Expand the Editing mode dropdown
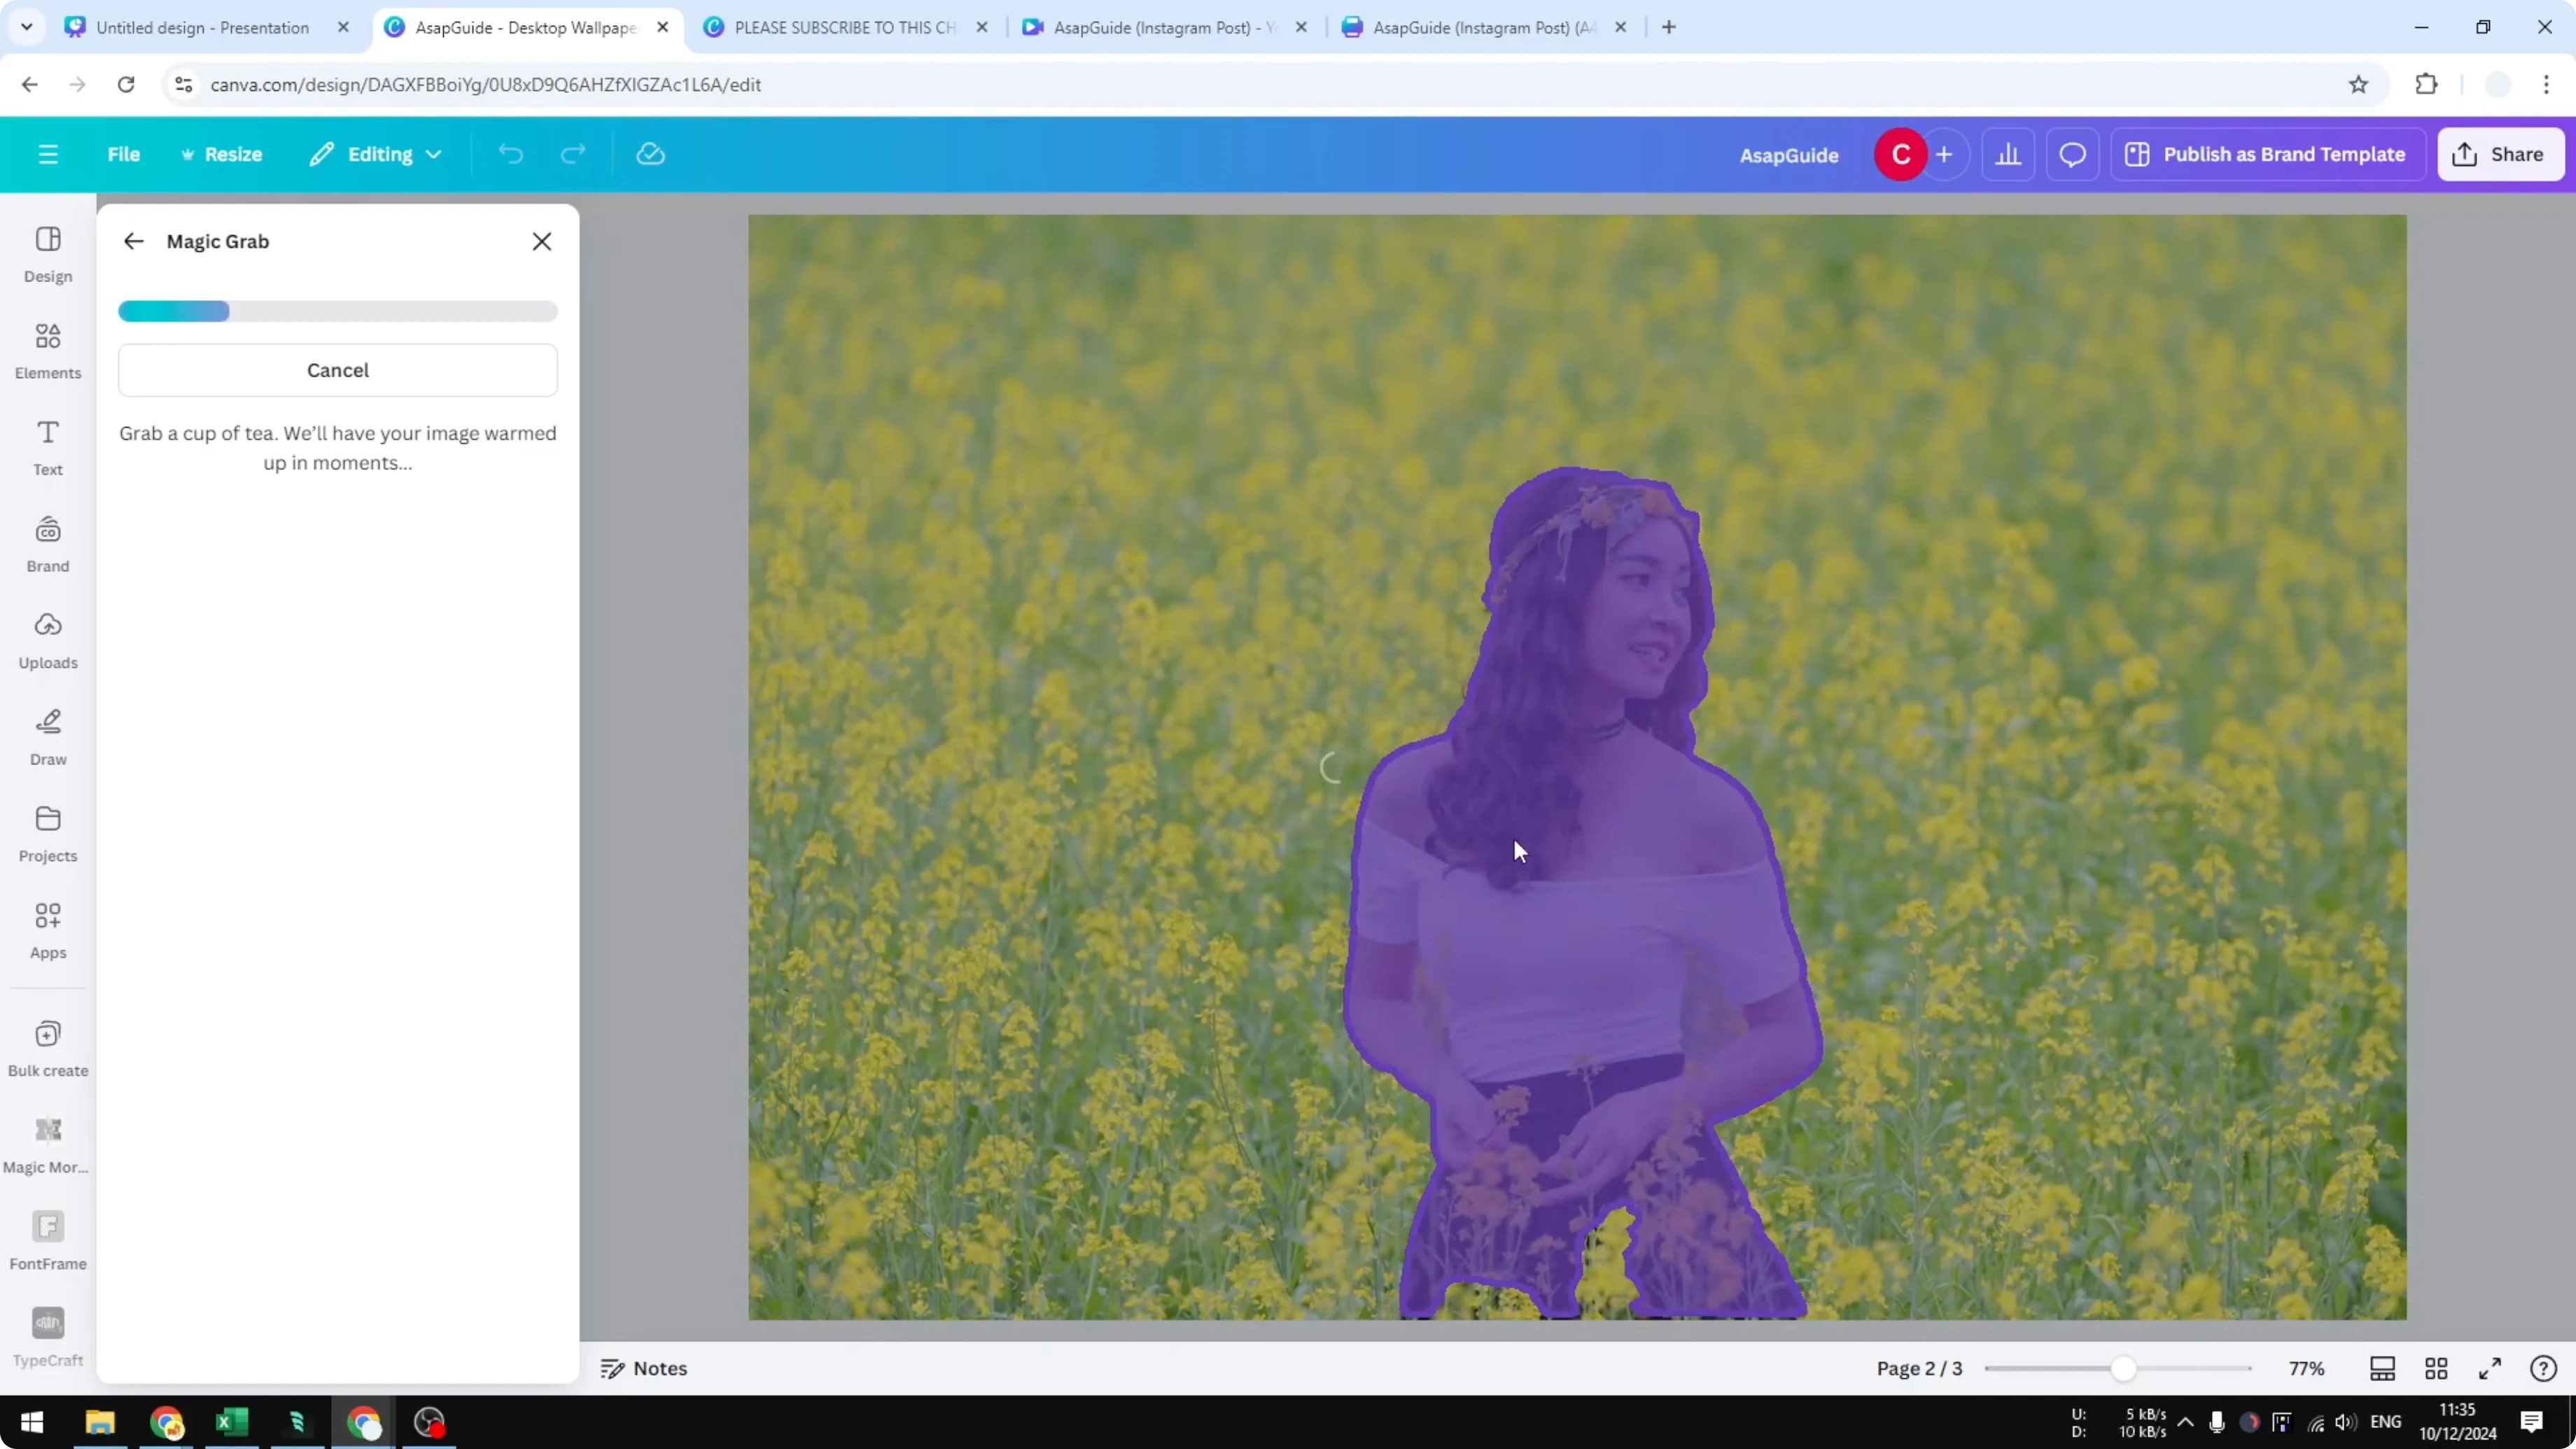The width and height of the screenshot is (2576, 1449). pyautogui.click(x=376, y=154)
